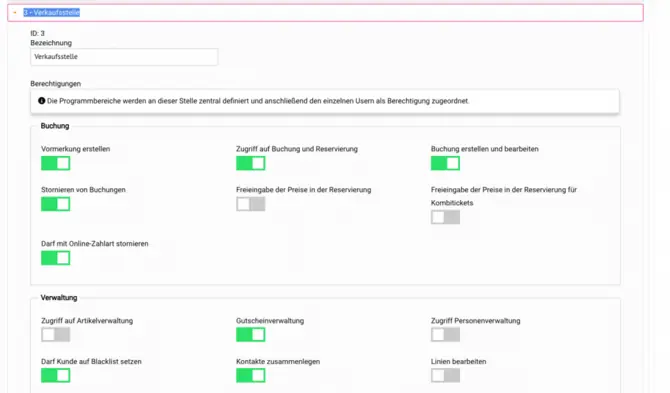Enable Linien bearbeiten switch
Viewport: 670px width, 393px height.
click(x=445, y=375)
